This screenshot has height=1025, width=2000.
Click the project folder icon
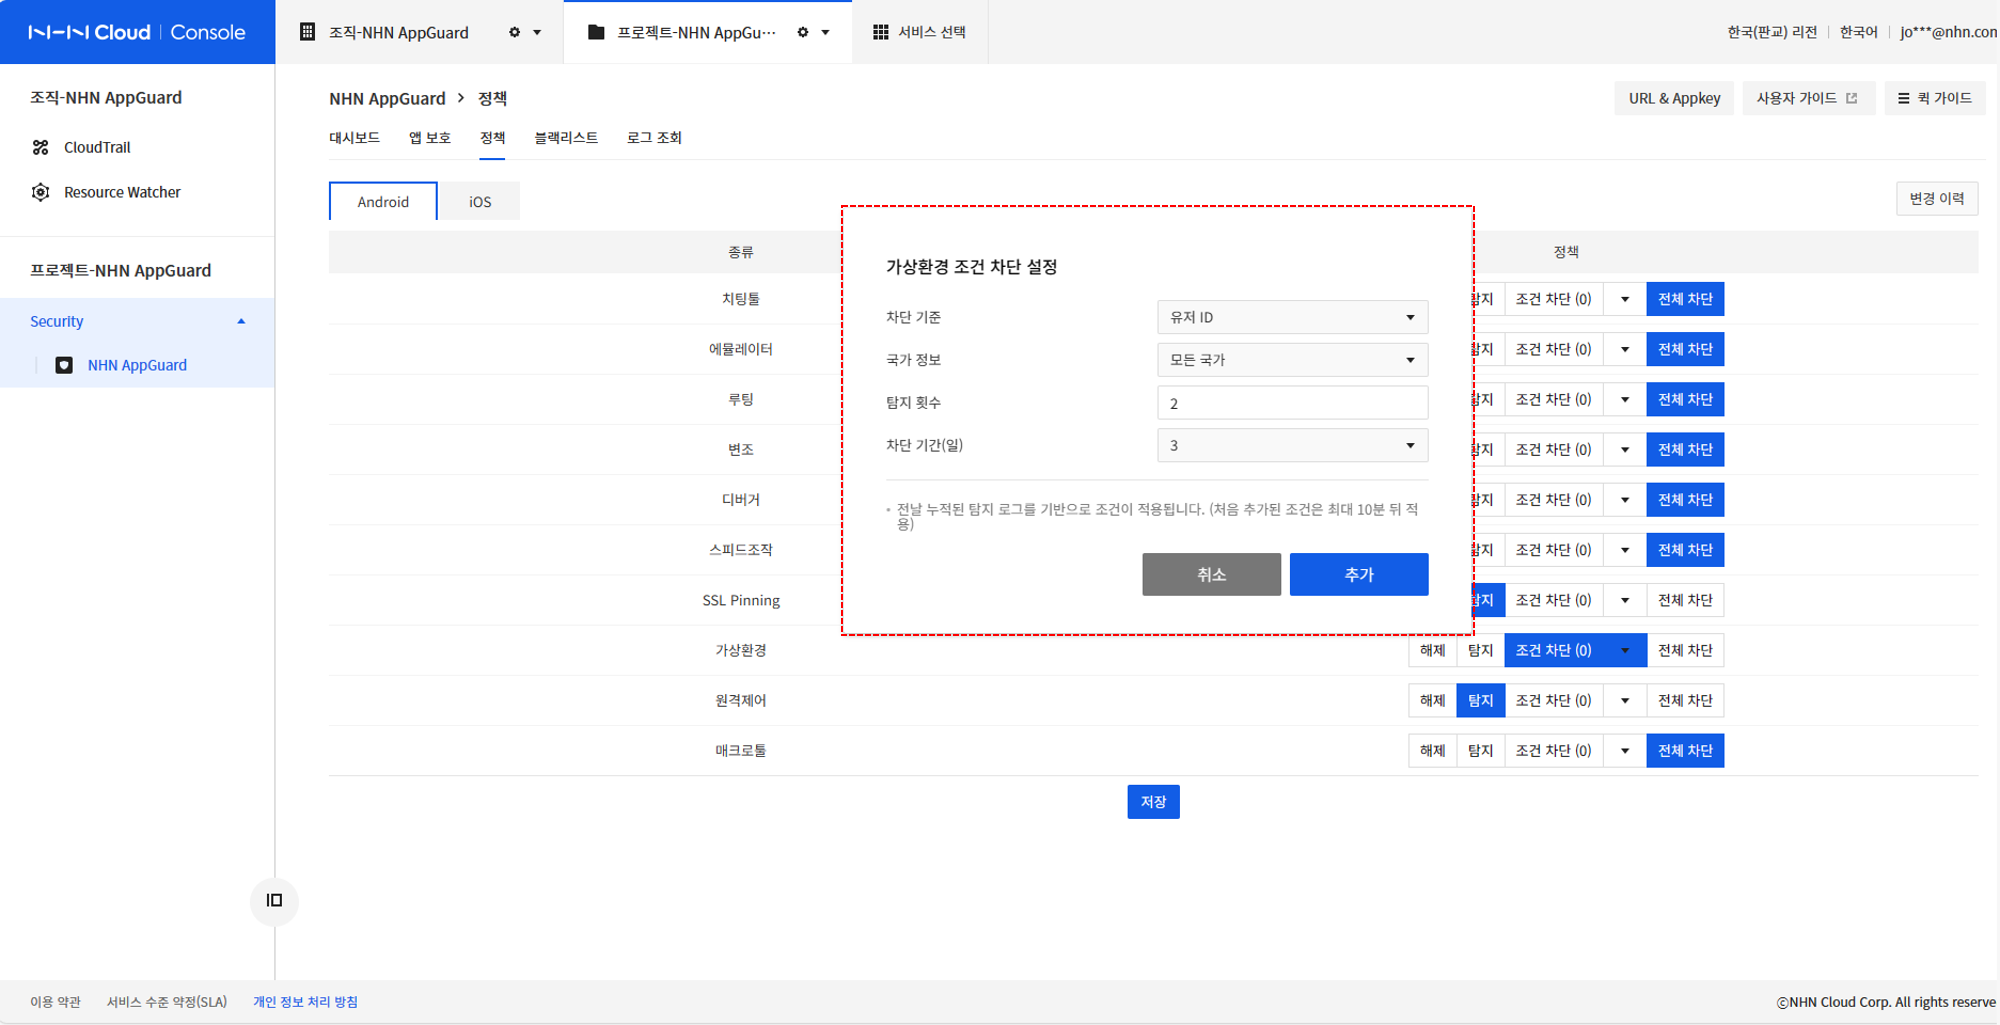596,32
